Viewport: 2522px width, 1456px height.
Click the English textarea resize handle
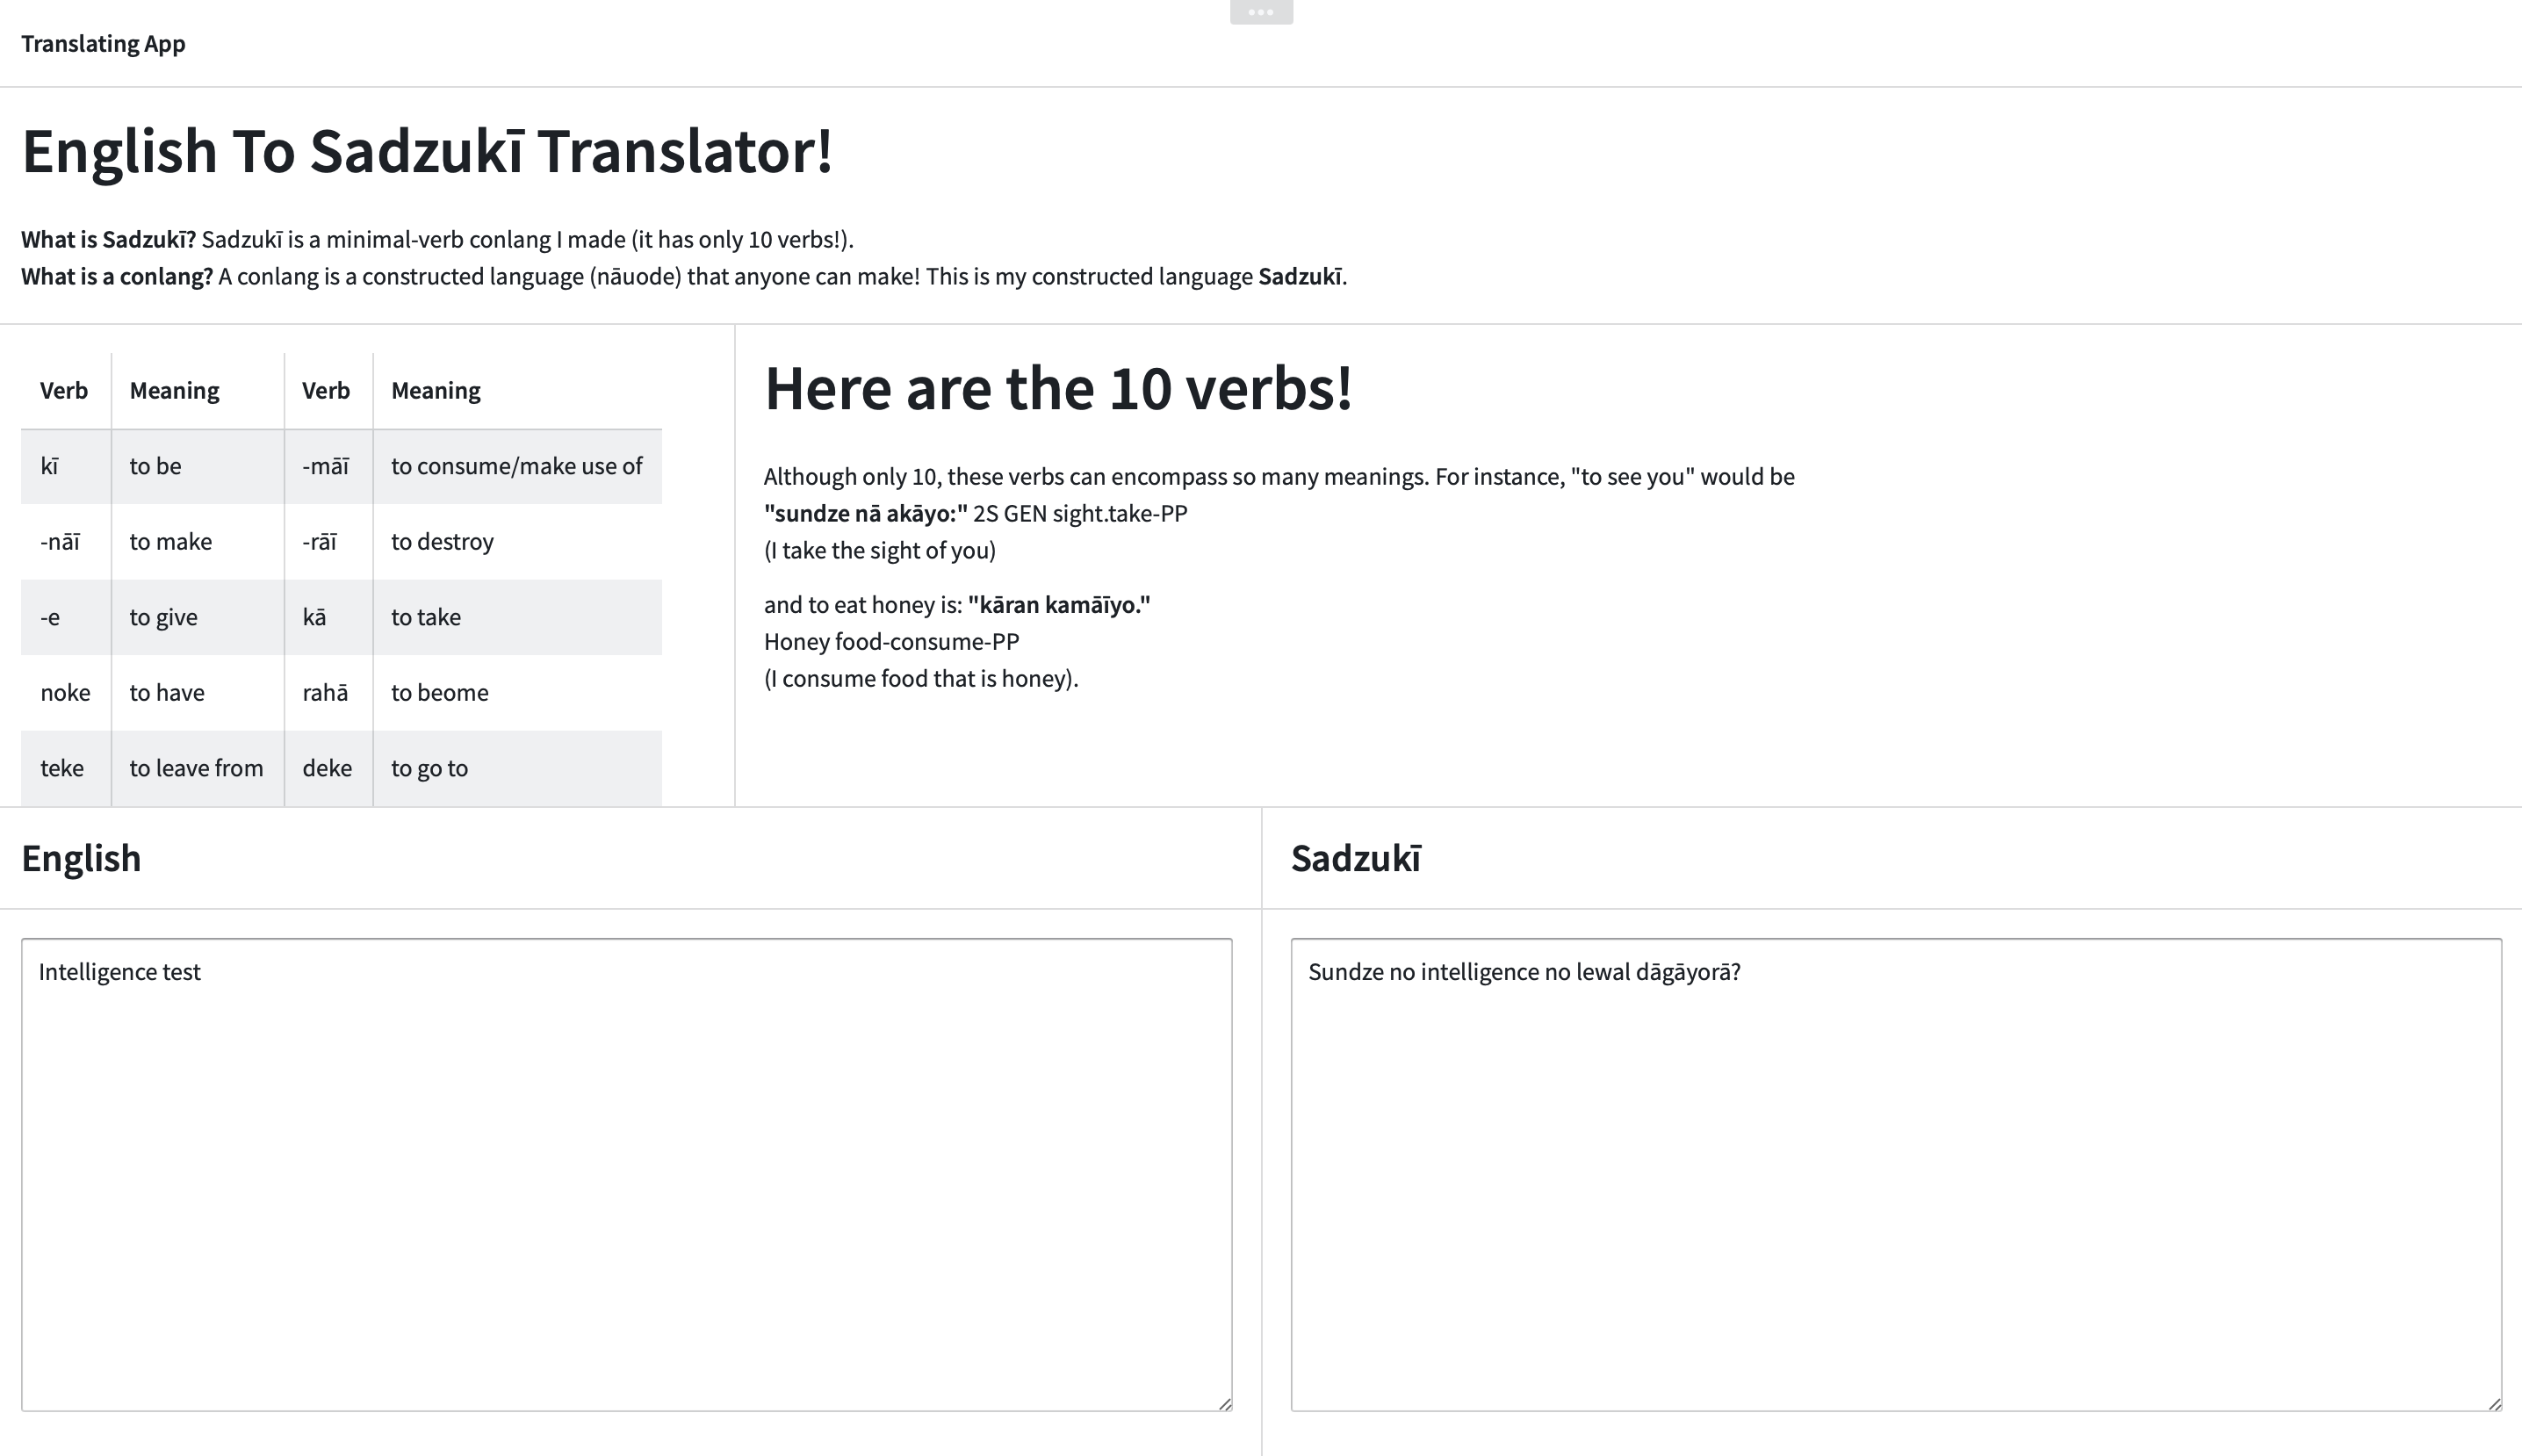click(x=1224, y=1403)
